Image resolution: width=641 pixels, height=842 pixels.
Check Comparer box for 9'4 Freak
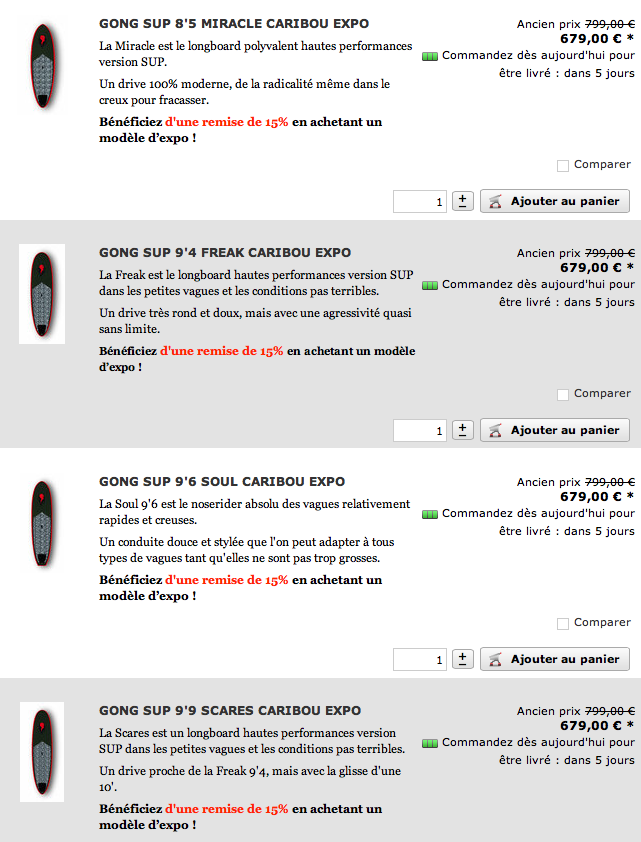(563, 395)
